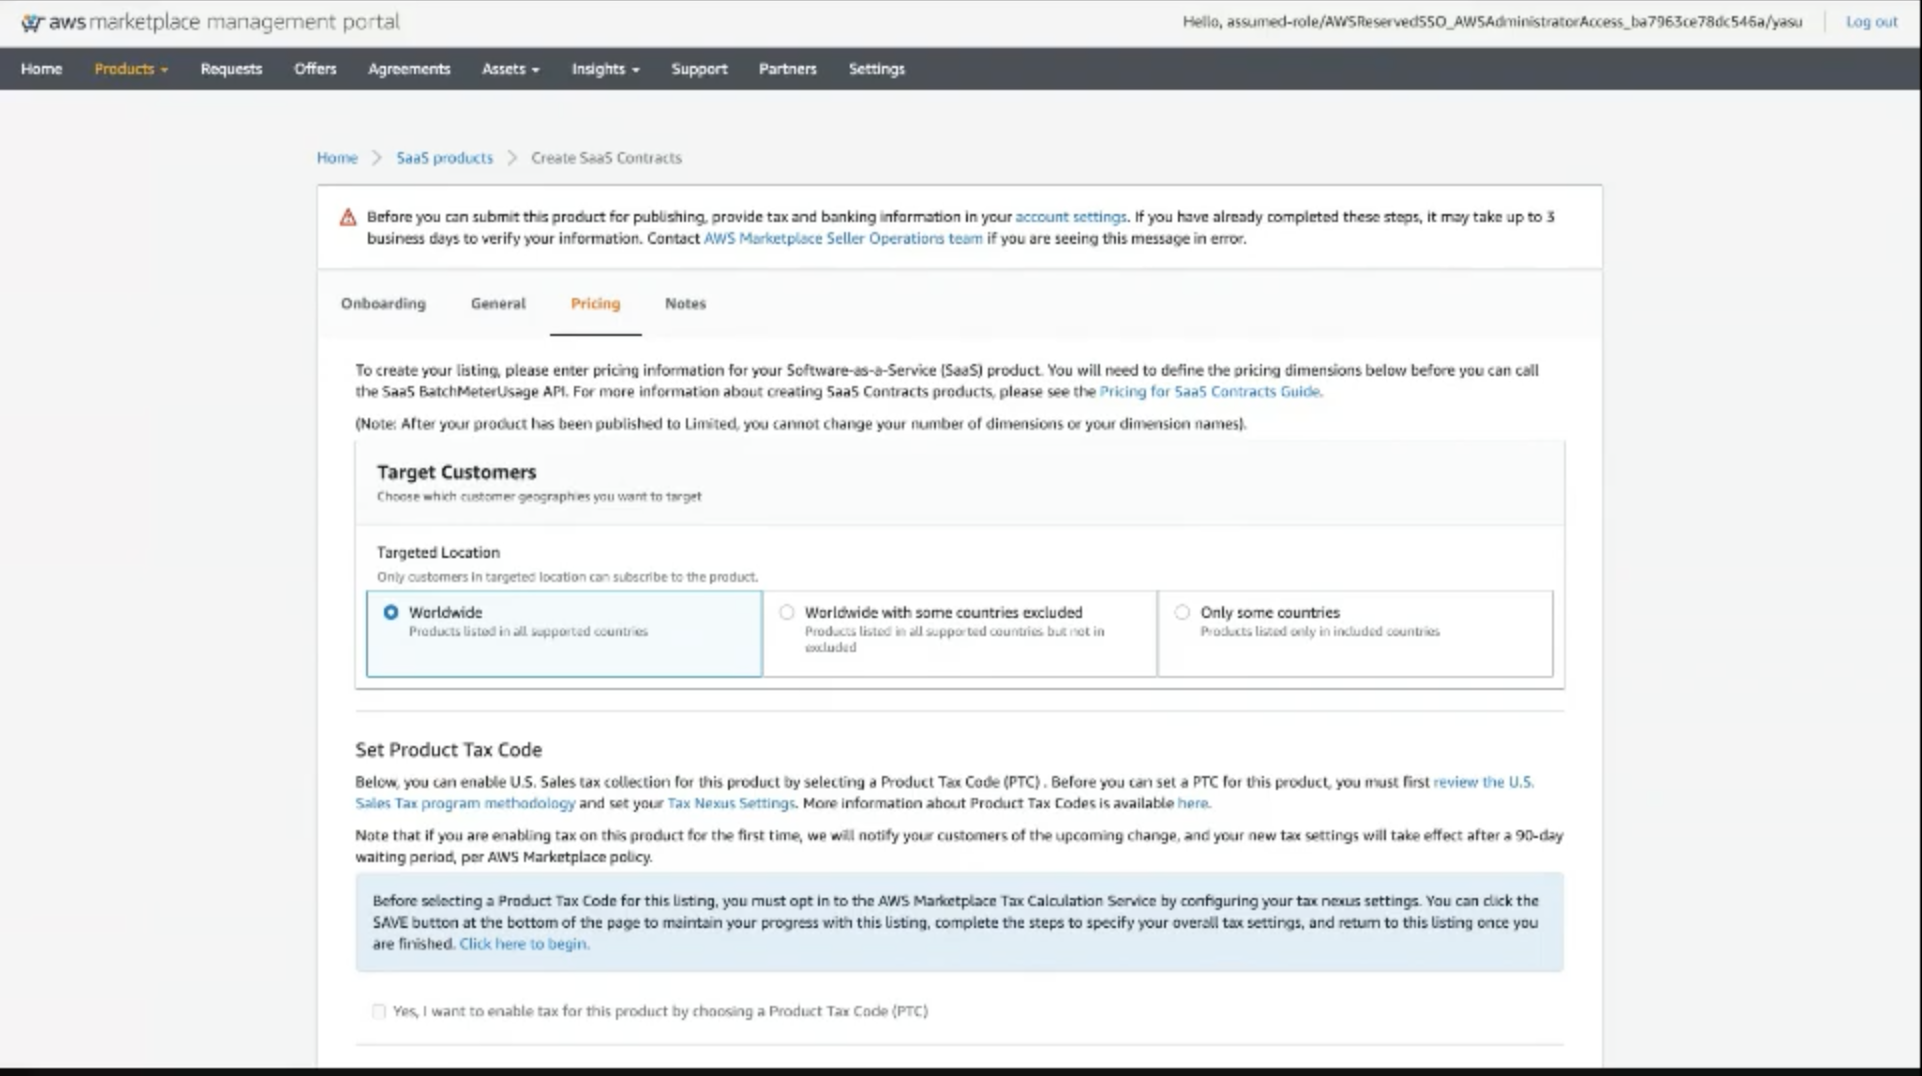Open the Support menu item
The height and width of the screenshot is (1076, 1922).
[699, 69]
